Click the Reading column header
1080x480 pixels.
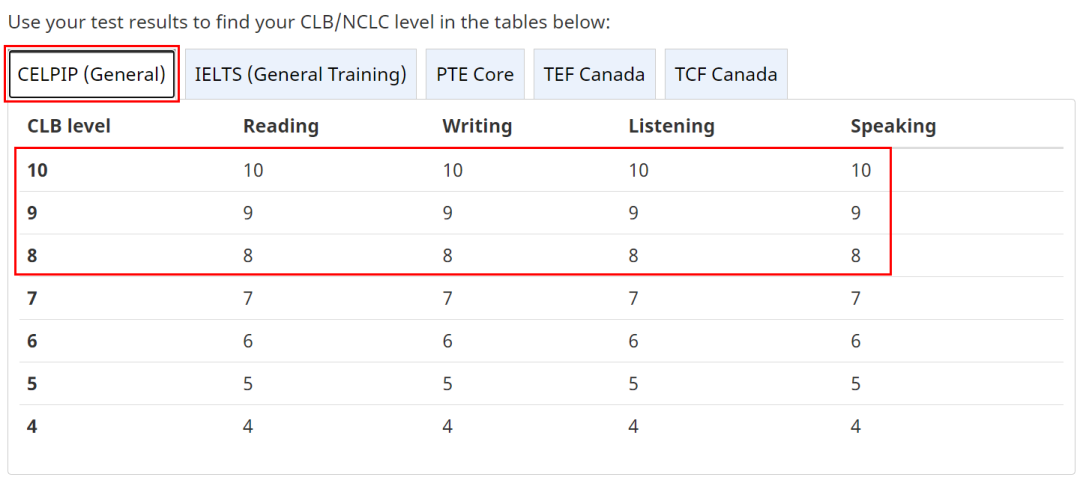pos(281,126)
